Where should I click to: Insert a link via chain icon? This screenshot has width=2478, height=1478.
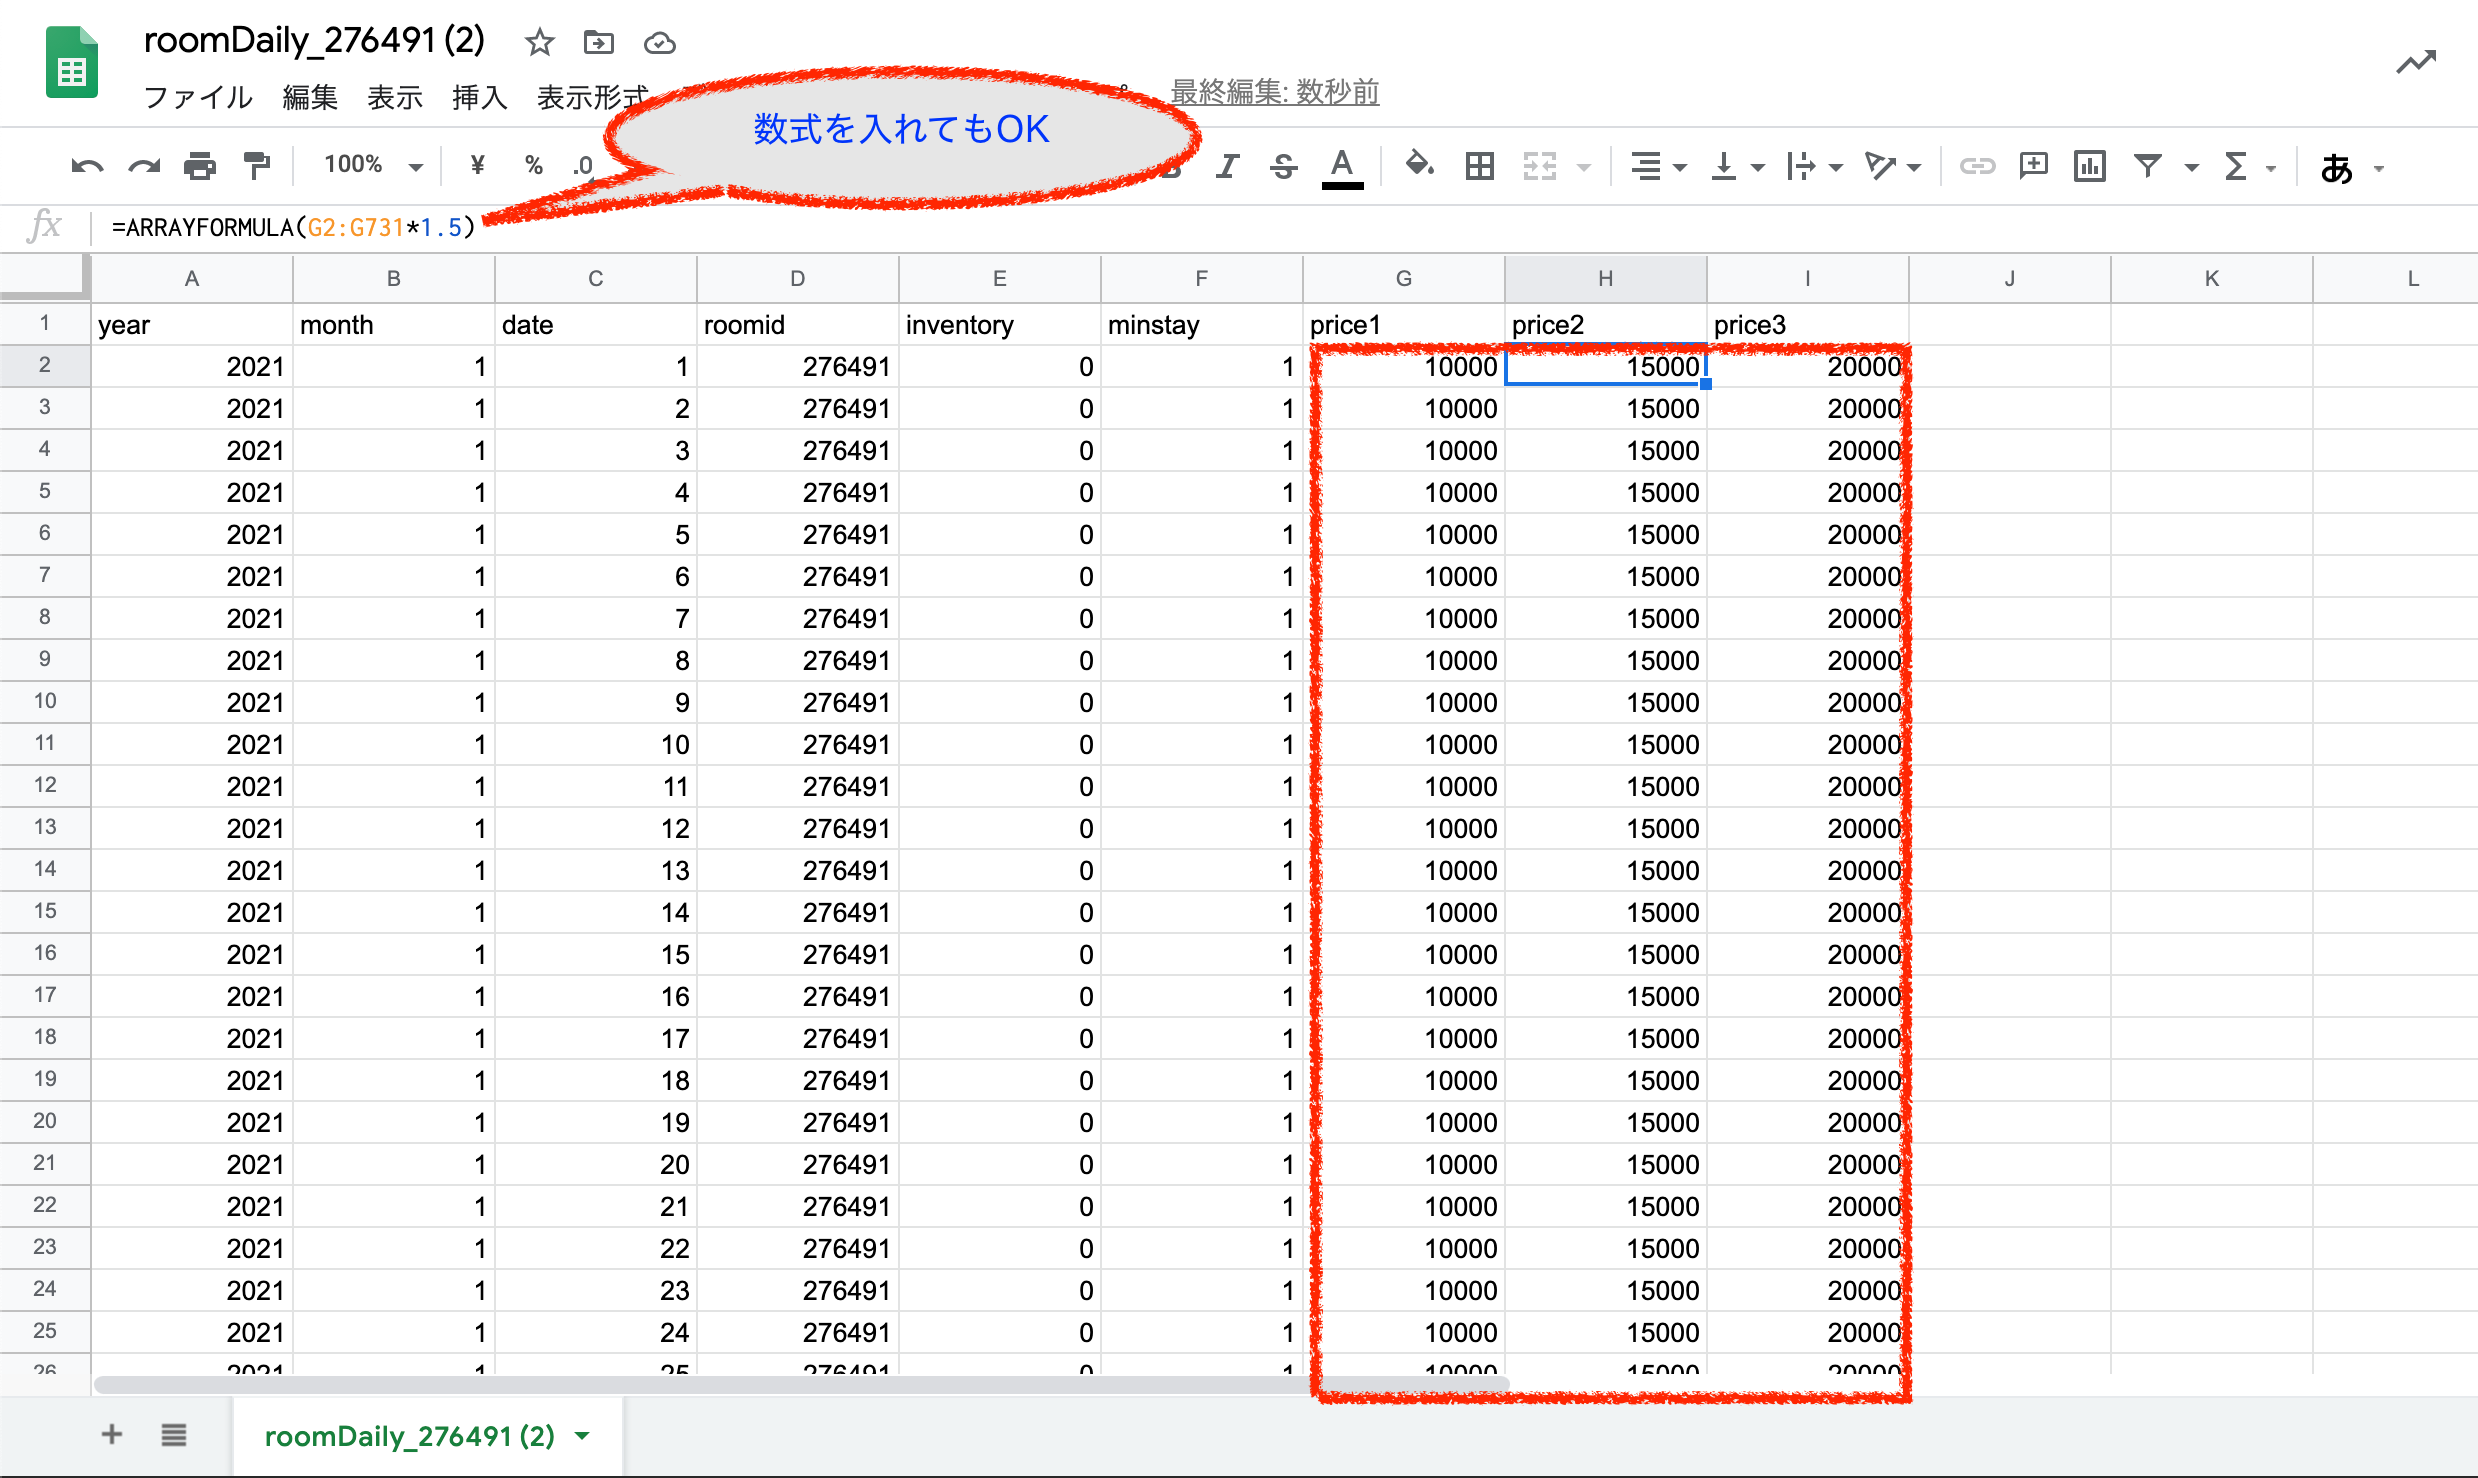[x=1977, y=166]
